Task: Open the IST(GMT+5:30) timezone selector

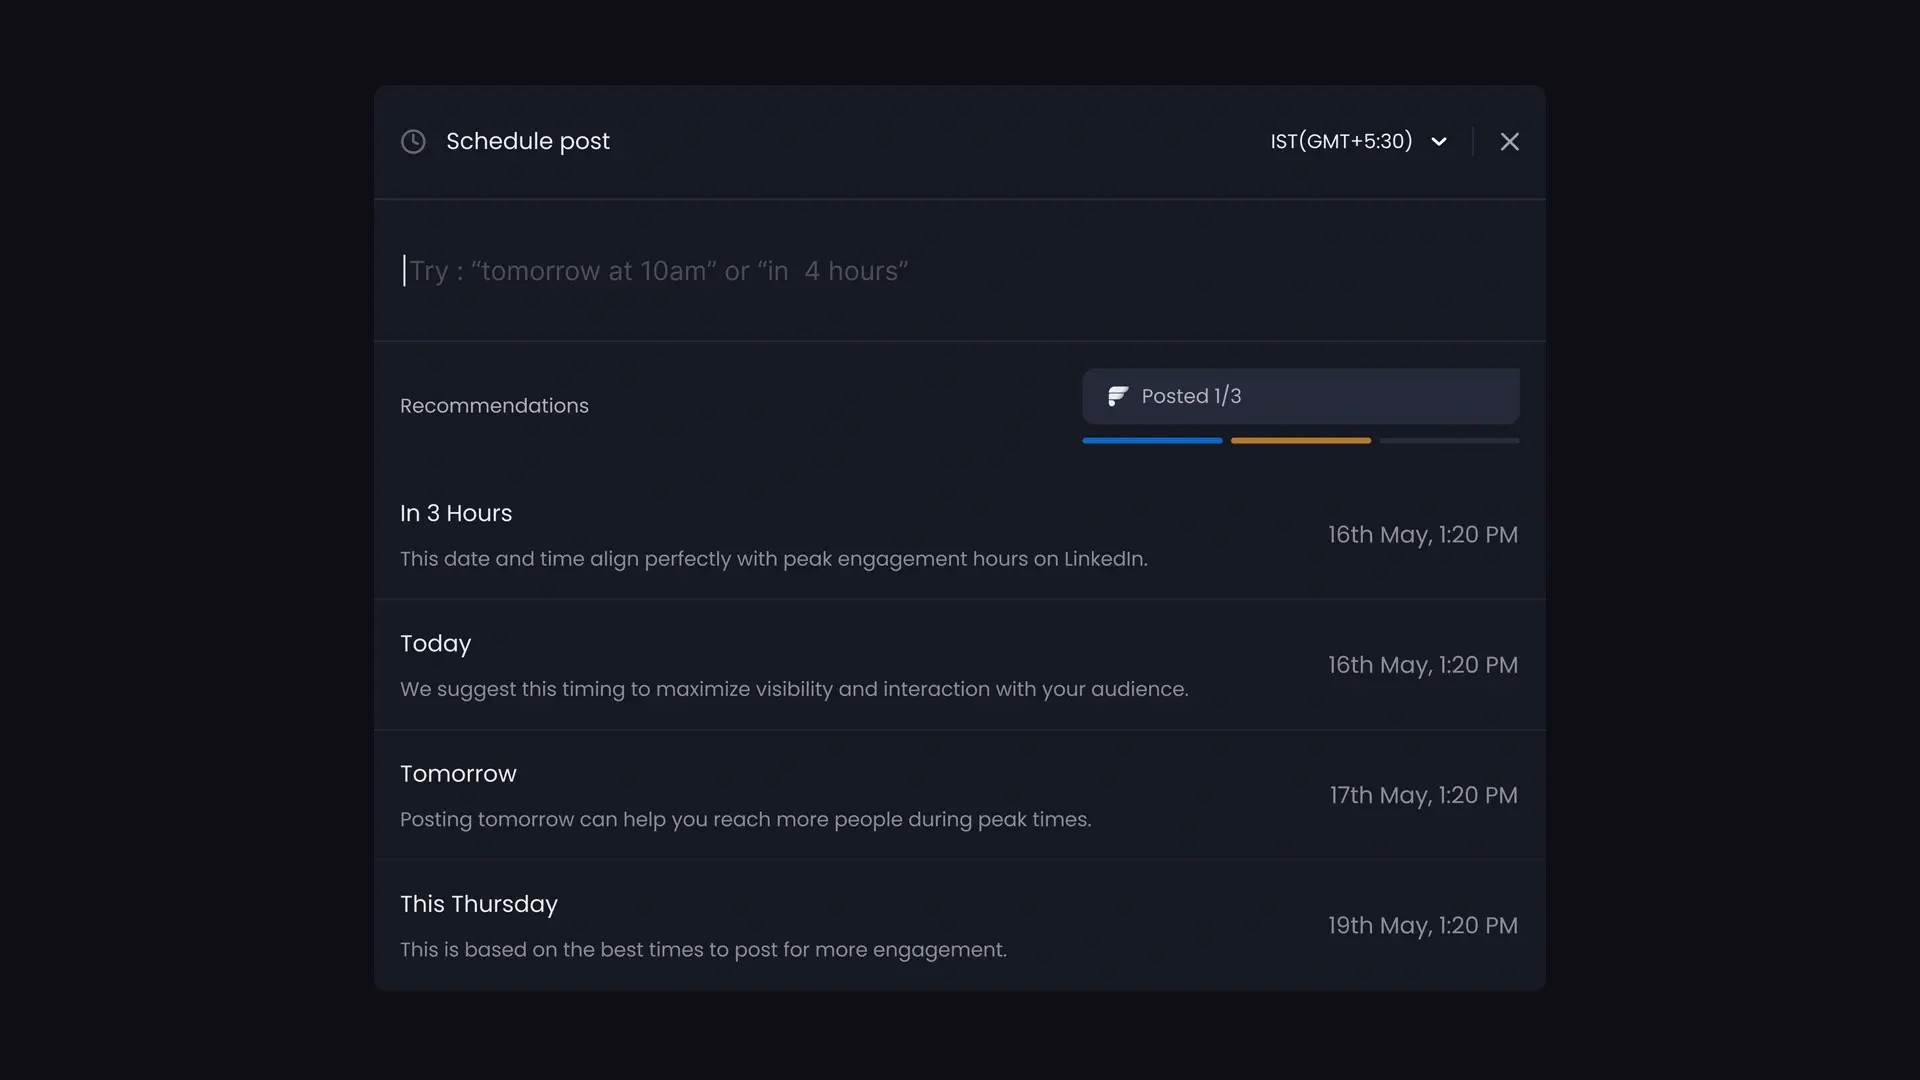Action: pos(1341,142)
